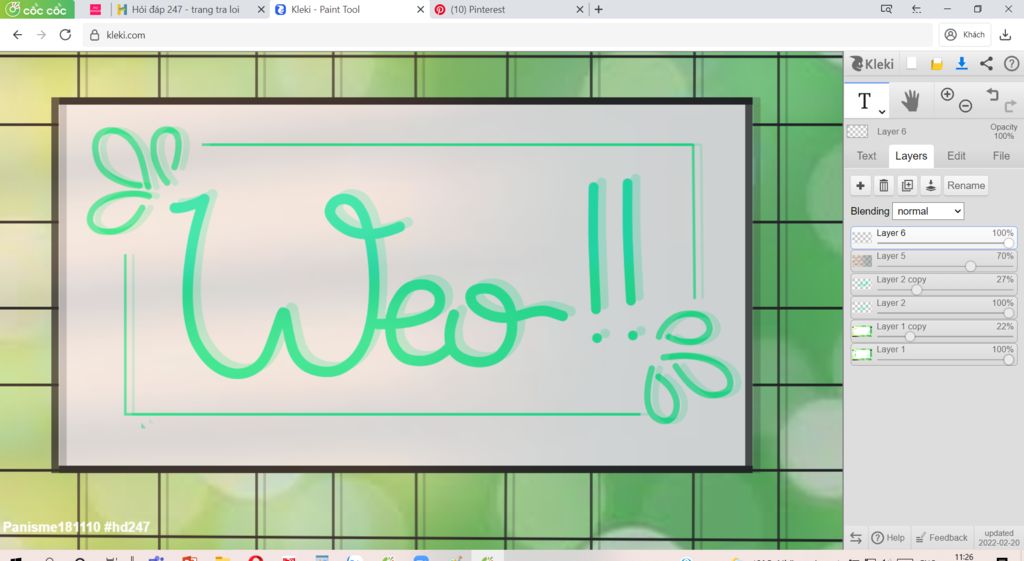Open the Khách guest profile button
The width and height of the screenshot is (1024, 561).
click(965, 35)
